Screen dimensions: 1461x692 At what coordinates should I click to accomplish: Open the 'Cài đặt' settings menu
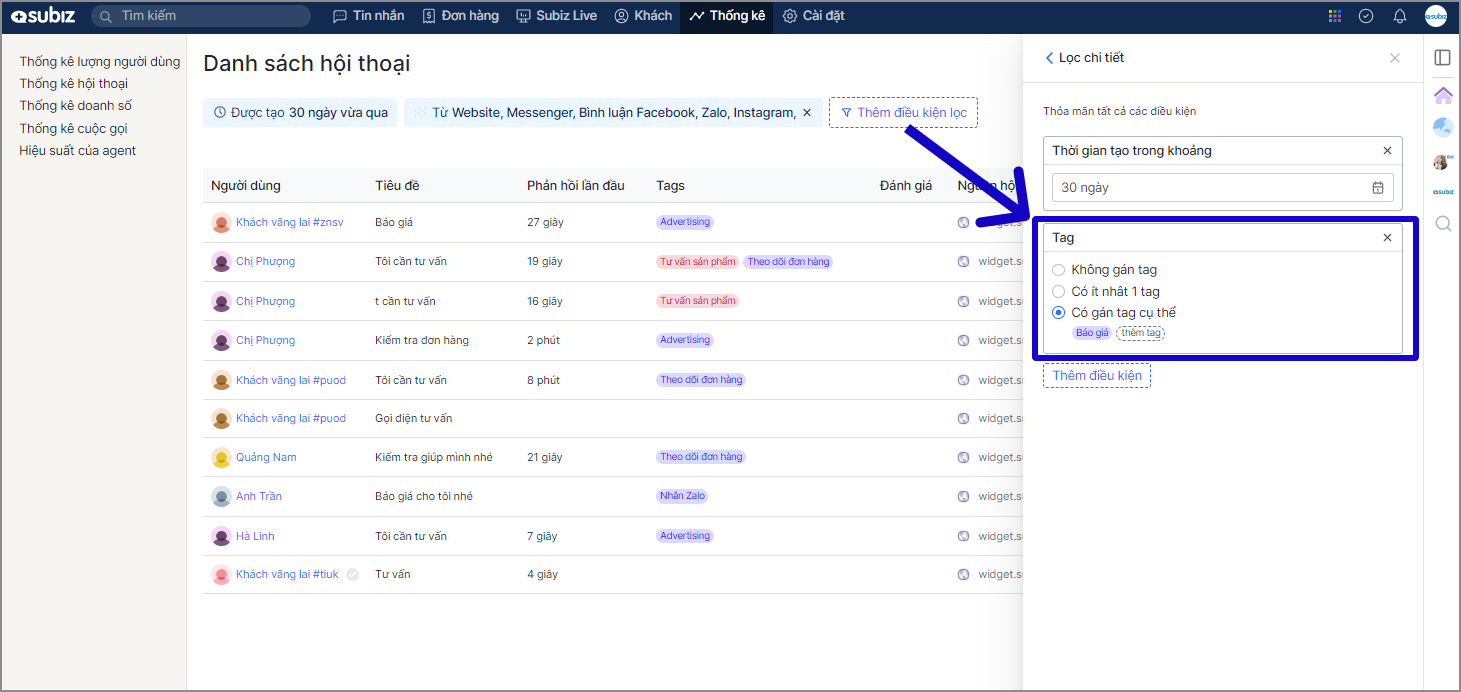pyautogui.click(x=814, y=16)
